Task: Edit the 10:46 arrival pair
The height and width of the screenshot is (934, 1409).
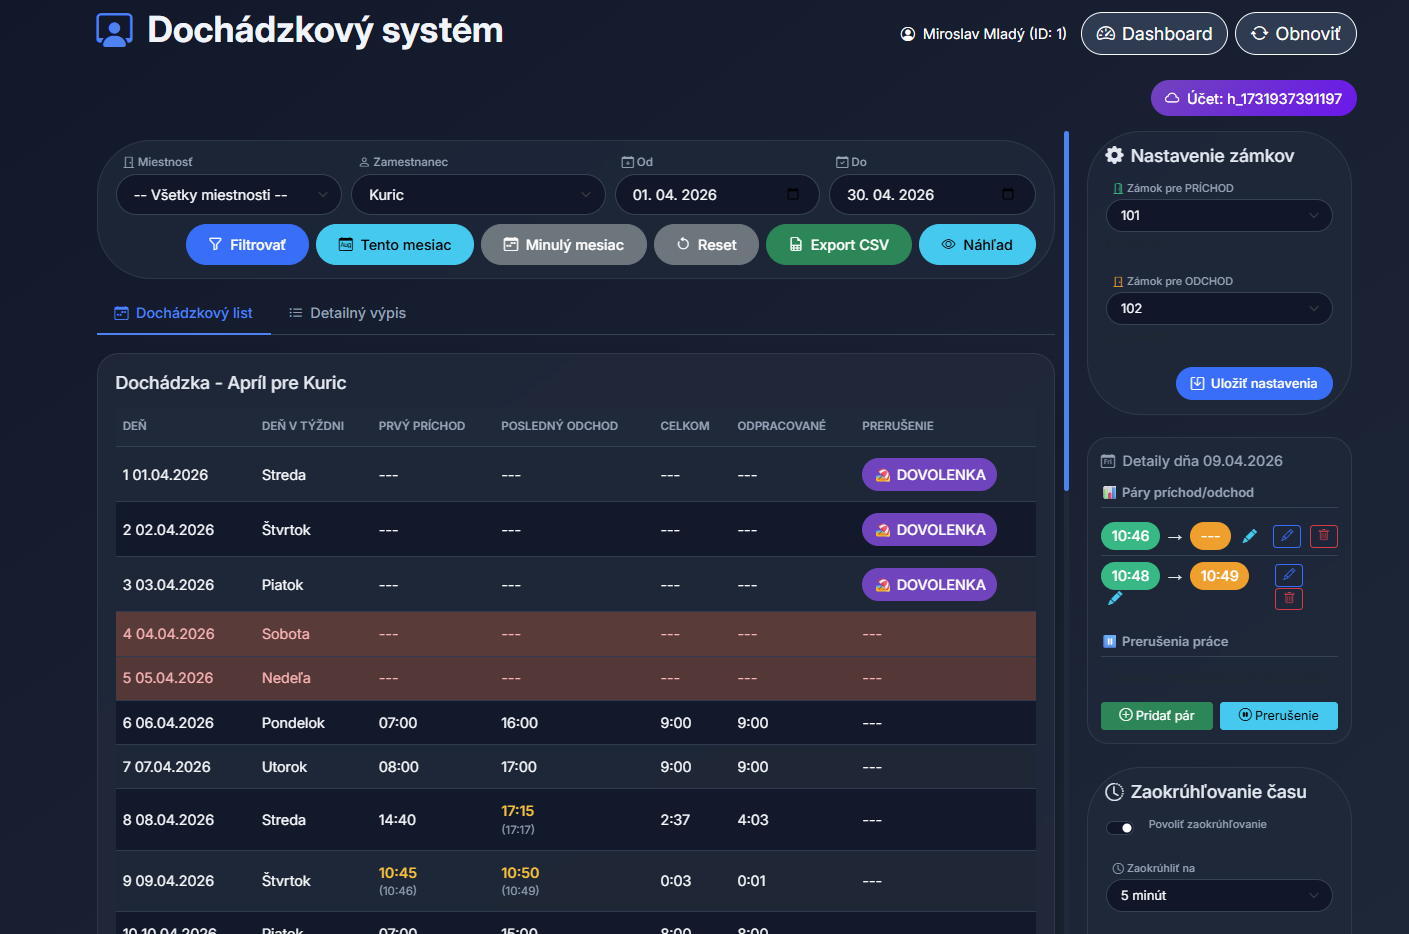Action: point(1287,536)
